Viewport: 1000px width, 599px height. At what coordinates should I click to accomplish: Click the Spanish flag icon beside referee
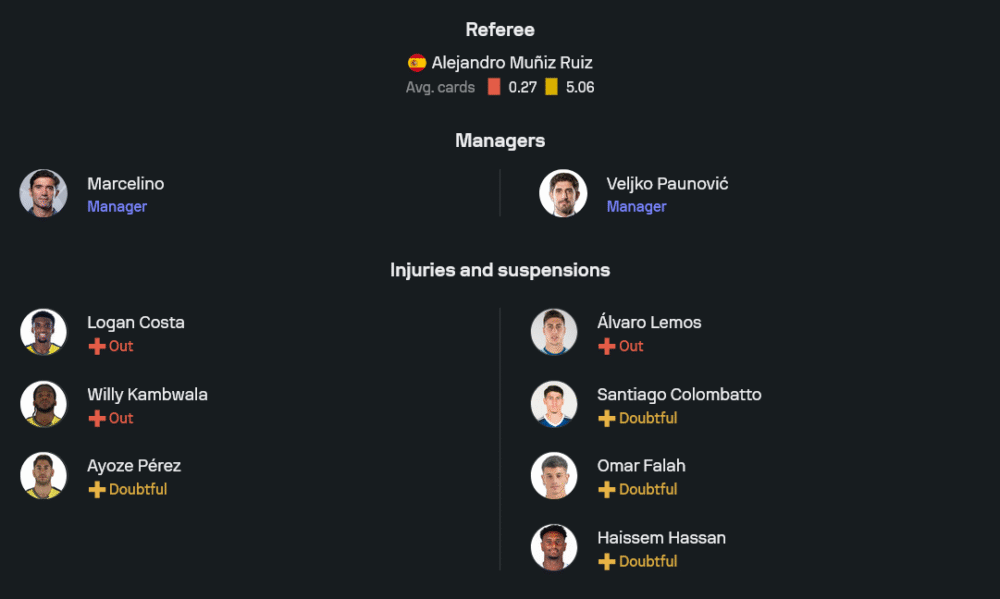(x=417, y=63)
